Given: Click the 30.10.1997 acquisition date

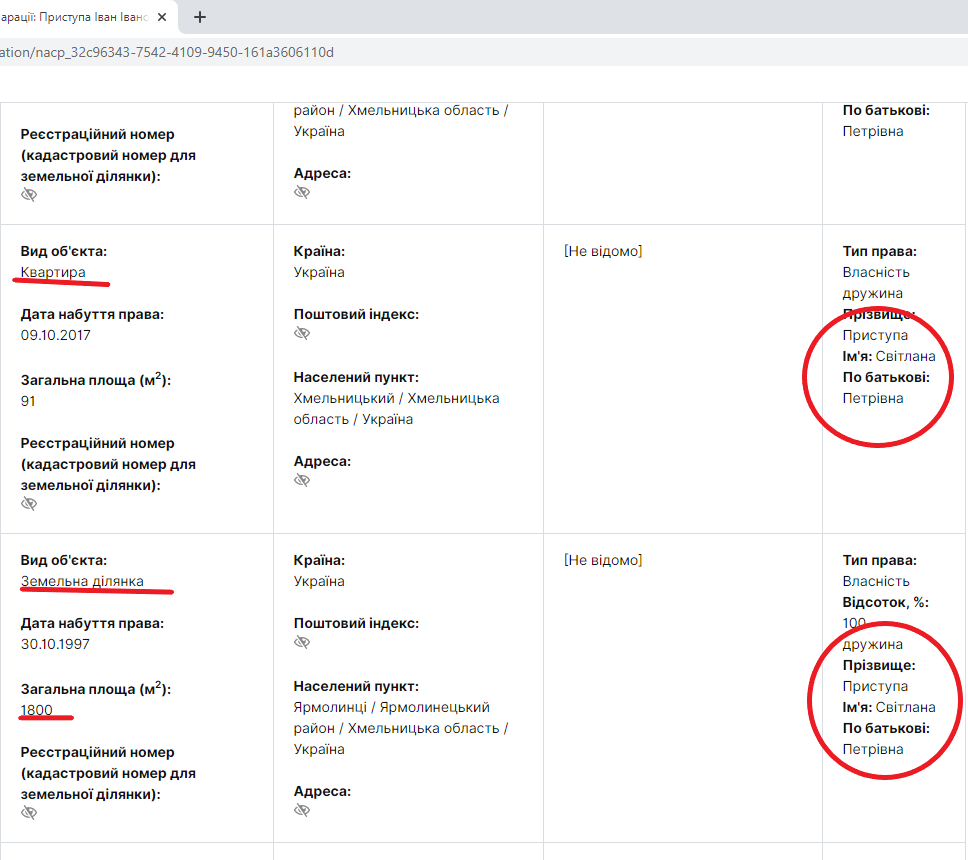Looking at the screenshot, I should click(55, 644).
